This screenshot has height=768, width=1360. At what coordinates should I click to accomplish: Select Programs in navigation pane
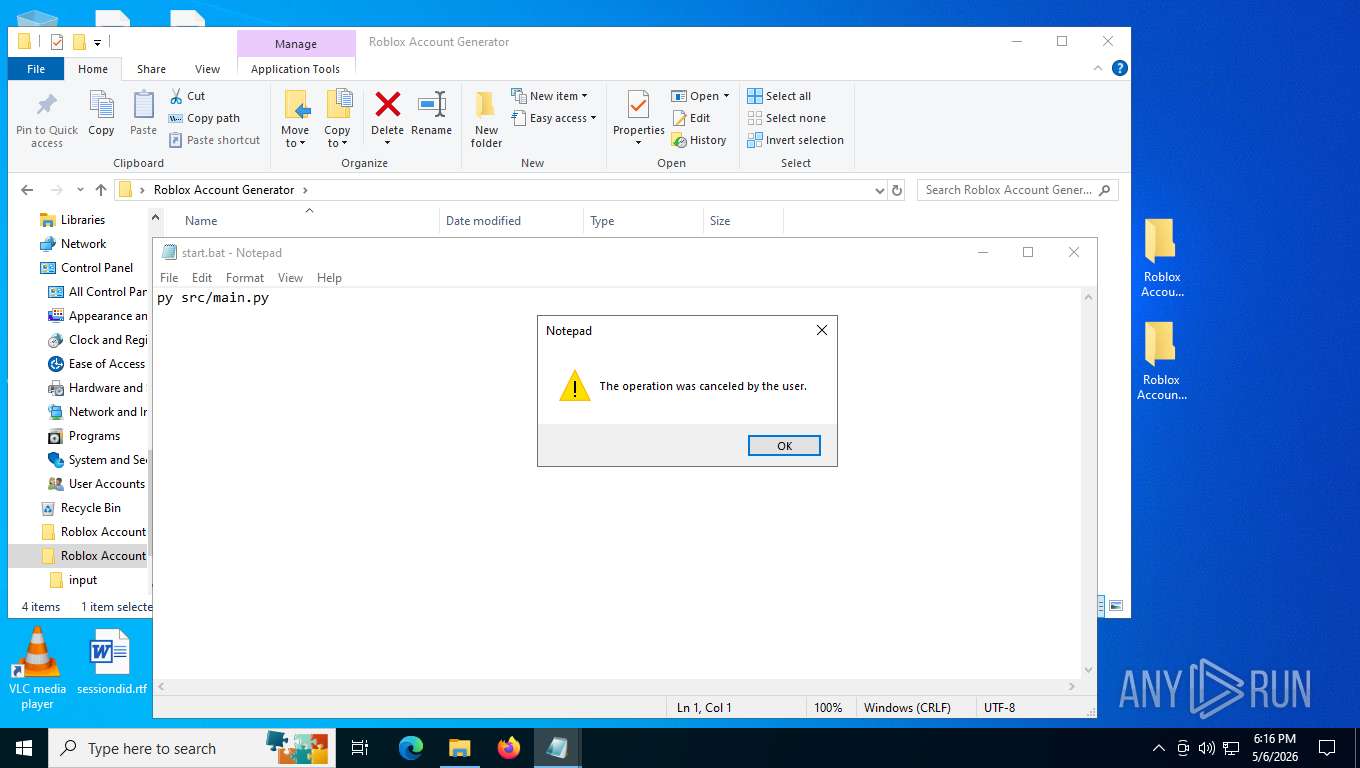(94, 436)
